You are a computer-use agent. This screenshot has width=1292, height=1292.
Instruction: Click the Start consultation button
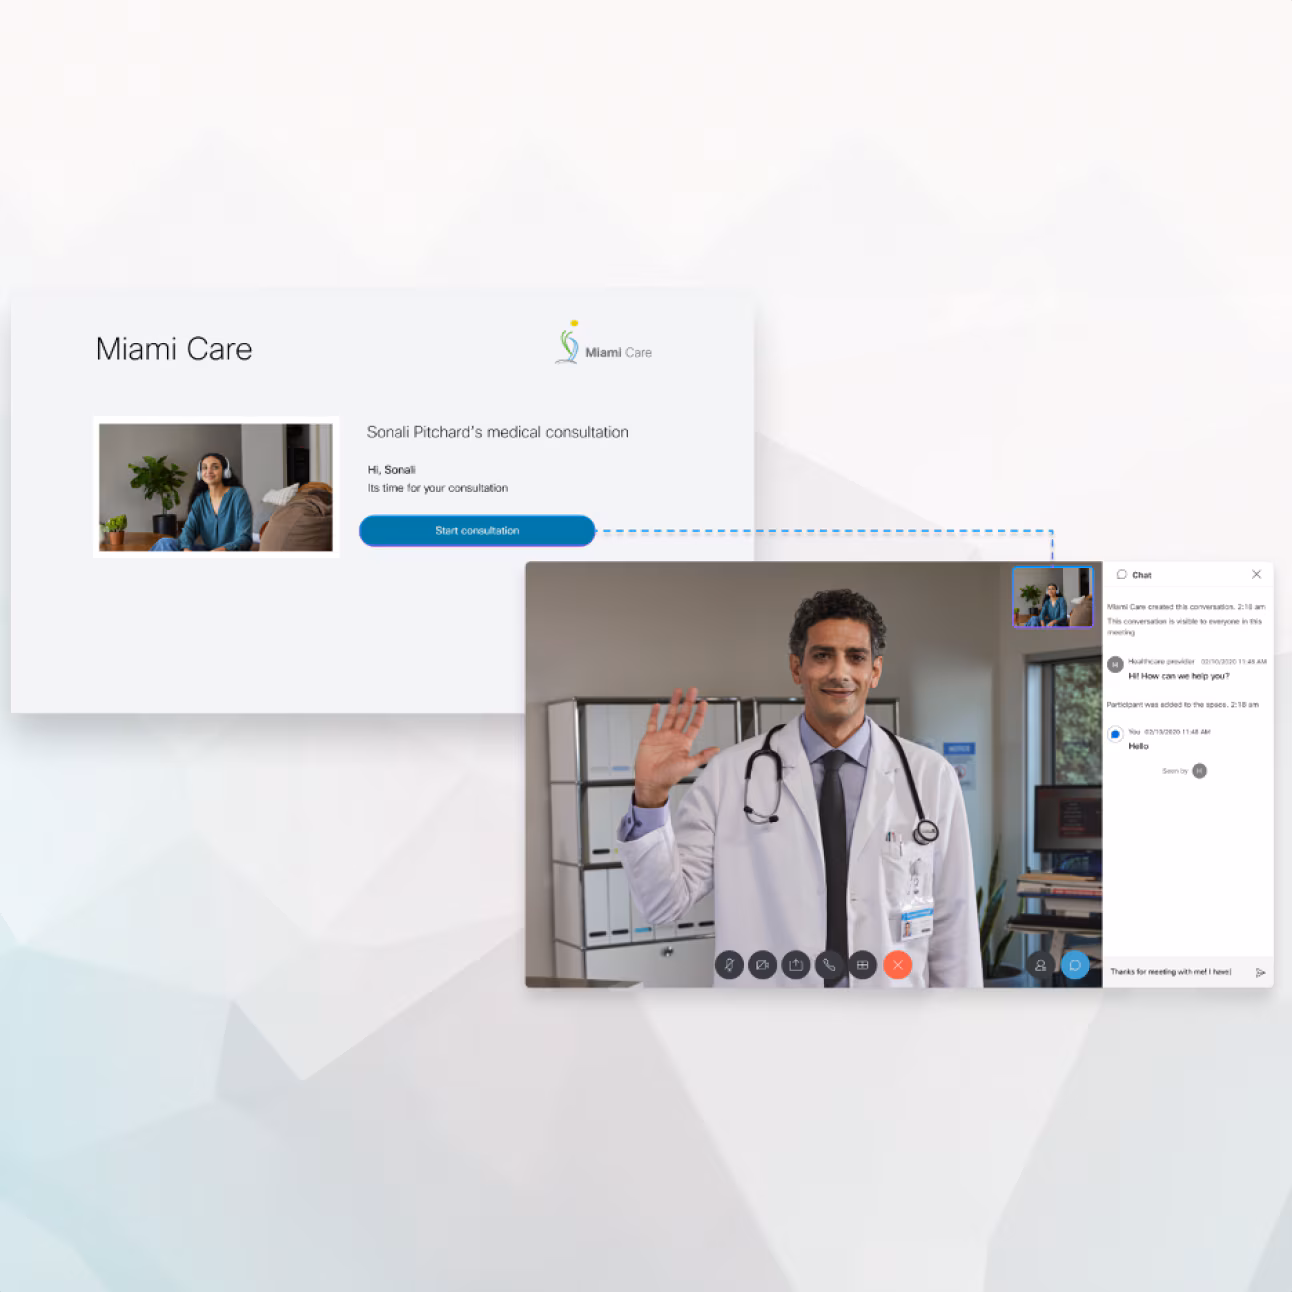click(x=477, y=531)
